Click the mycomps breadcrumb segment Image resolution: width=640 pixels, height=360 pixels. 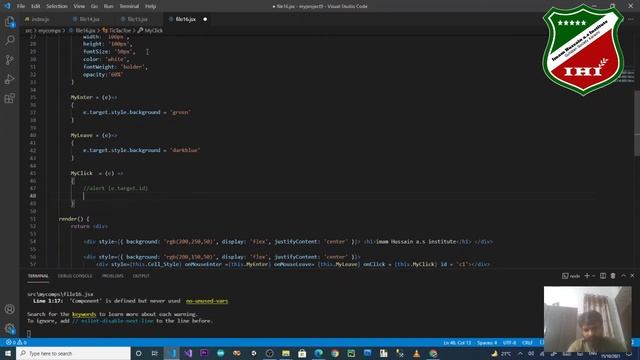(49, 30)
